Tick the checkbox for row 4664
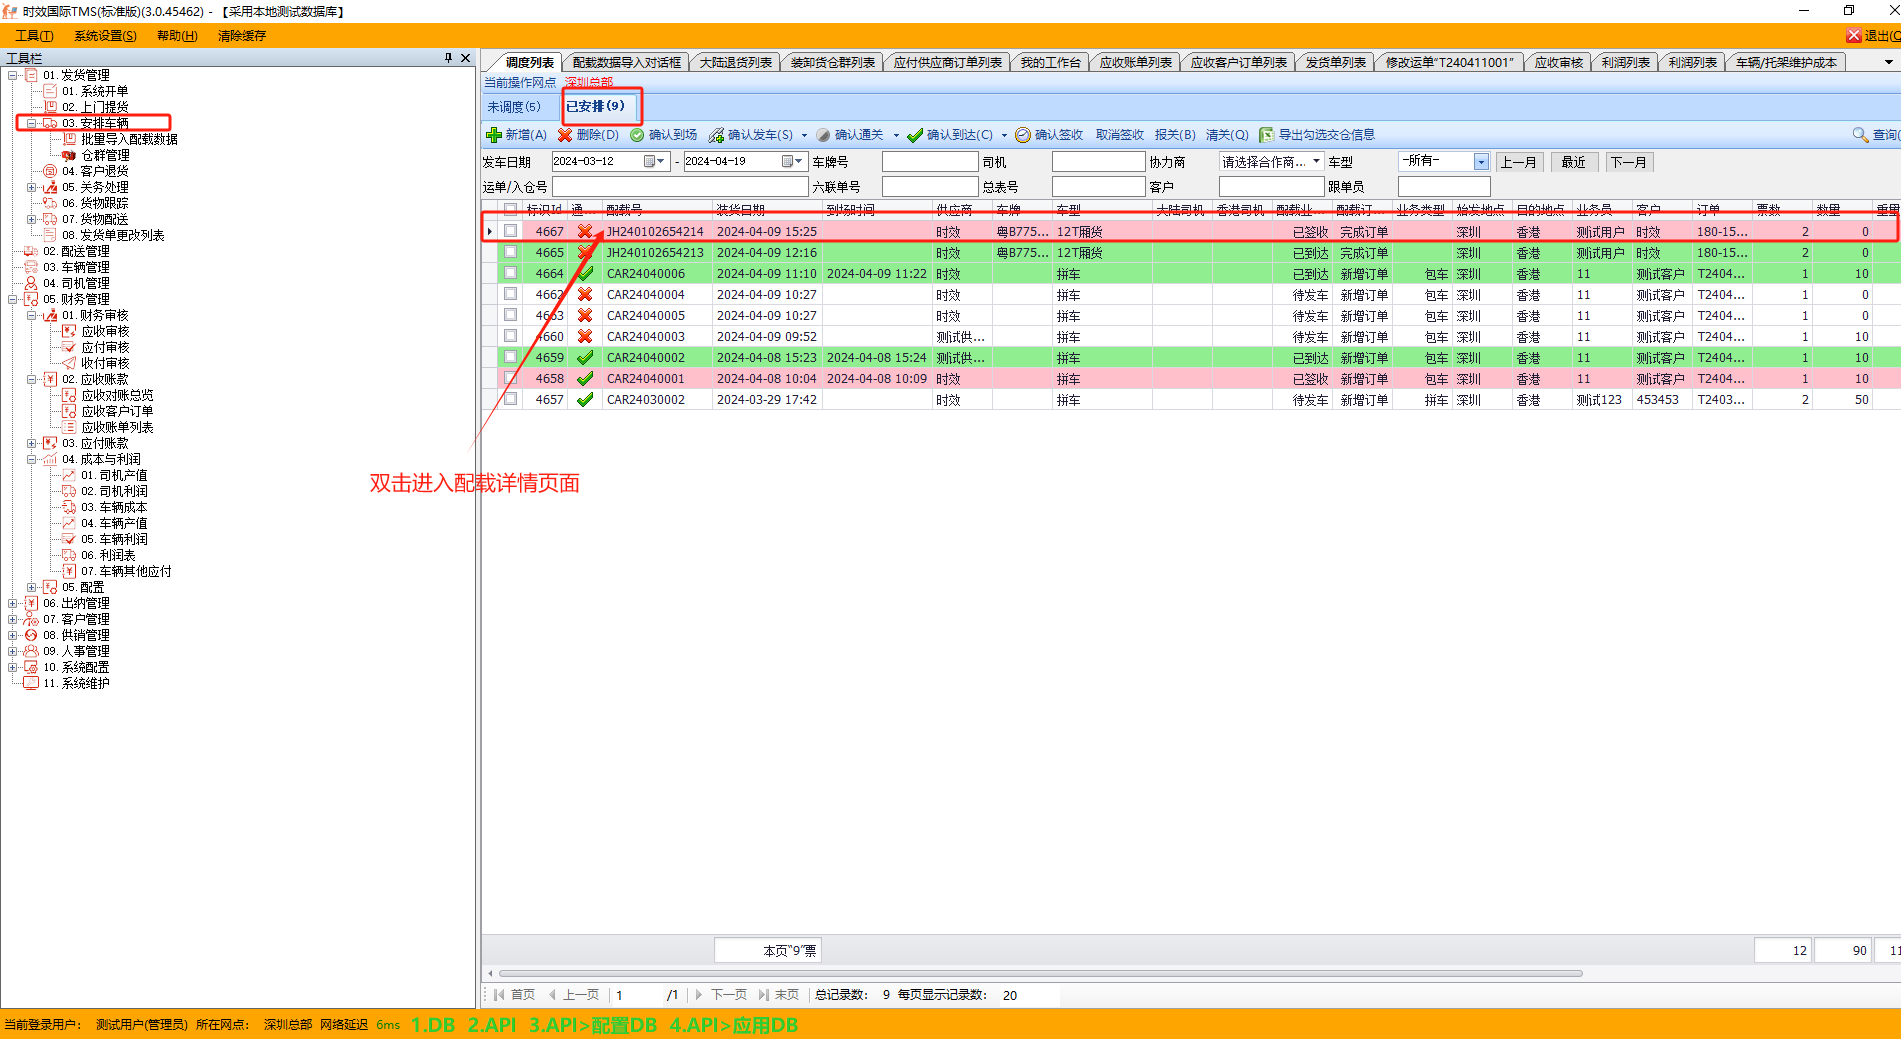The image size is (1901, 1039). click(x=511, y=273)
